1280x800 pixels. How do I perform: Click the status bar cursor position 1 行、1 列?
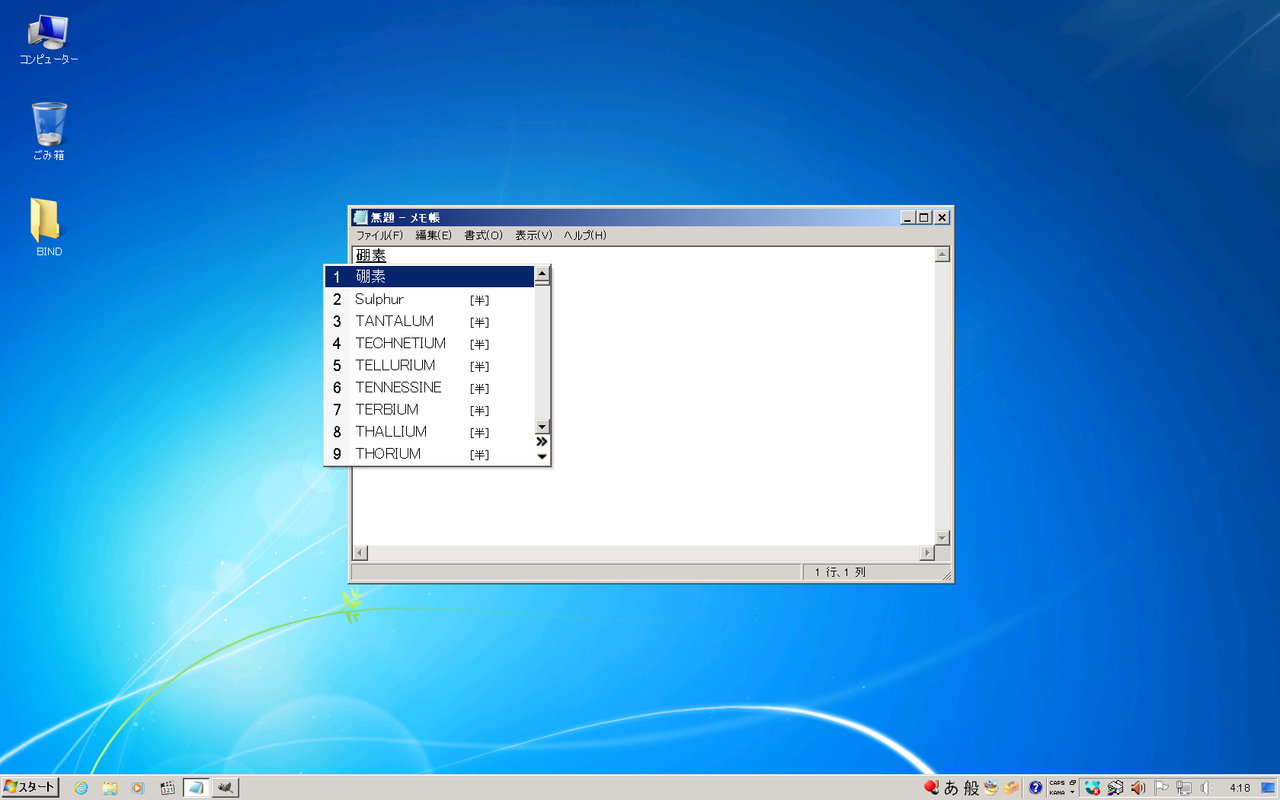[840, 572]
